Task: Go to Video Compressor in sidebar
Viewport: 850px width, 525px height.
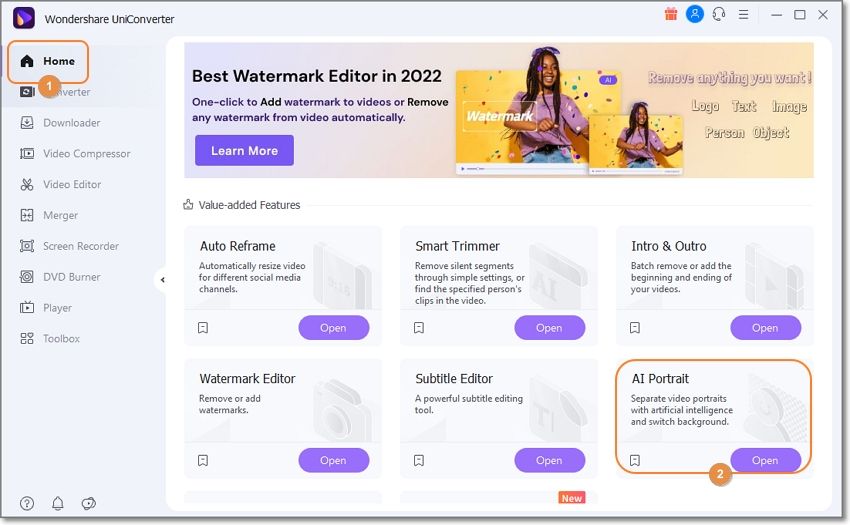Action: point(86,154)
